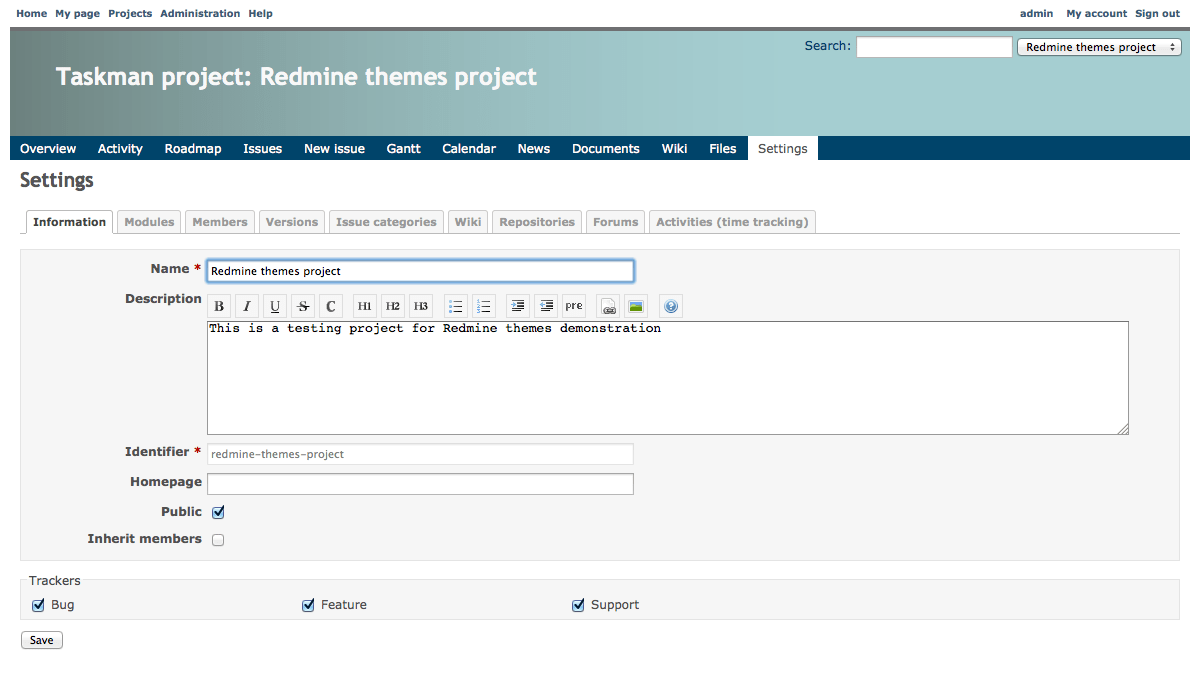
Task: Select the Information settings tab
Action: point(69,222)
